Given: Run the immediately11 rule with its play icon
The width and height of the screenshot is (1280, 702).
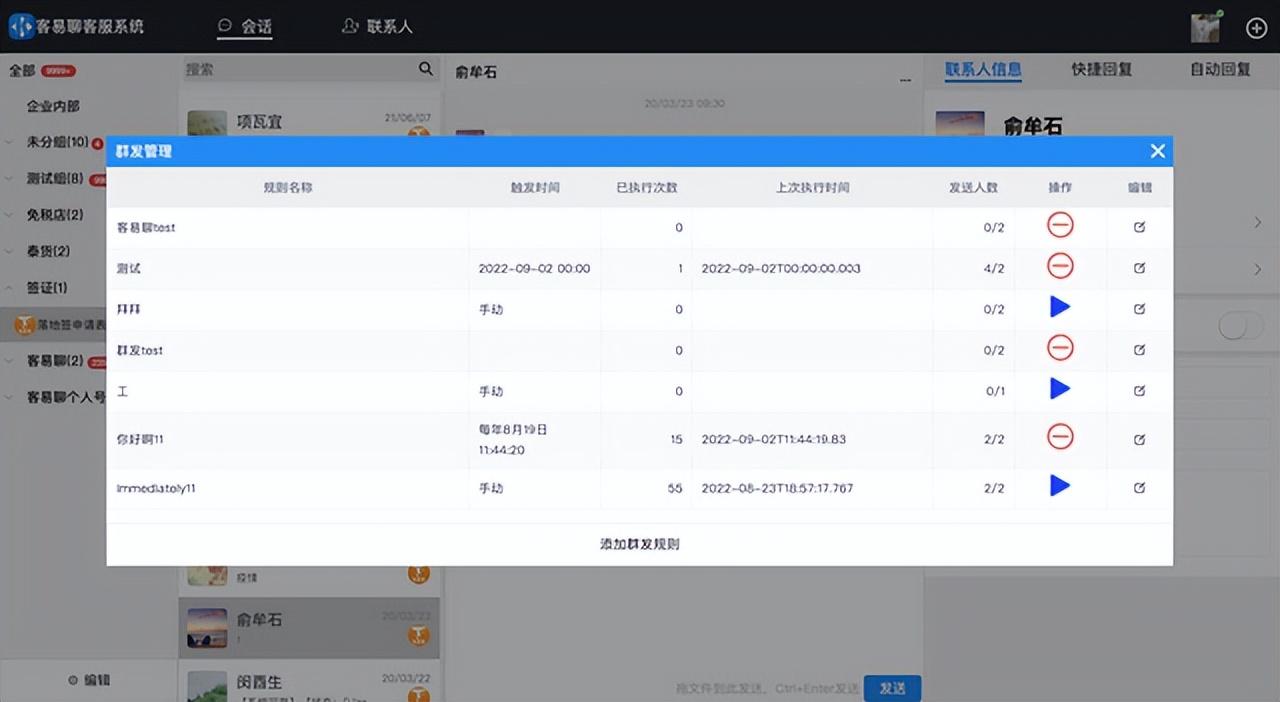Looking at the screenshot, I should pos(1059,486).
